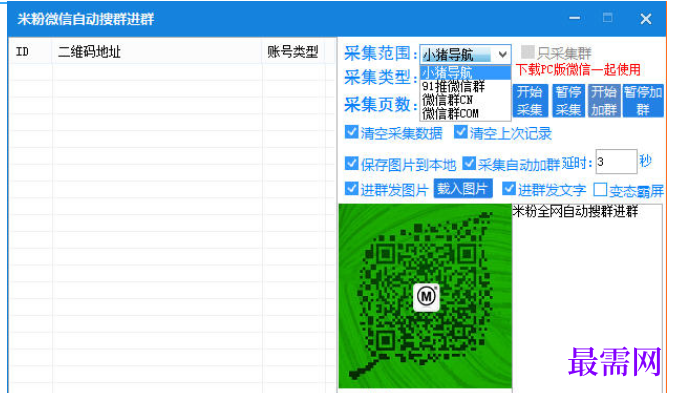Enable the 变态霸屏 checkbox
Viewport: 680px width, 393px height.
[x=600, y=189]
